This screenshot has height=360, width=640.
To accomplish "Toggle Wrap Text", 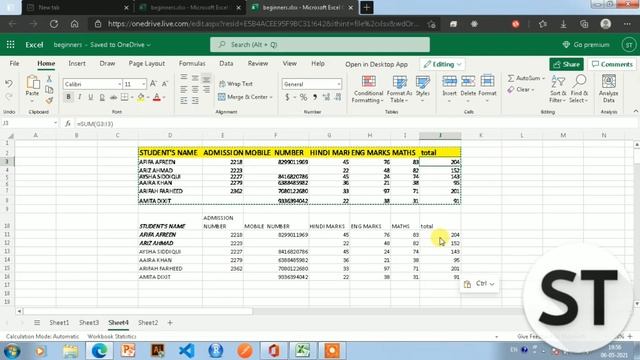I will 236,84.
